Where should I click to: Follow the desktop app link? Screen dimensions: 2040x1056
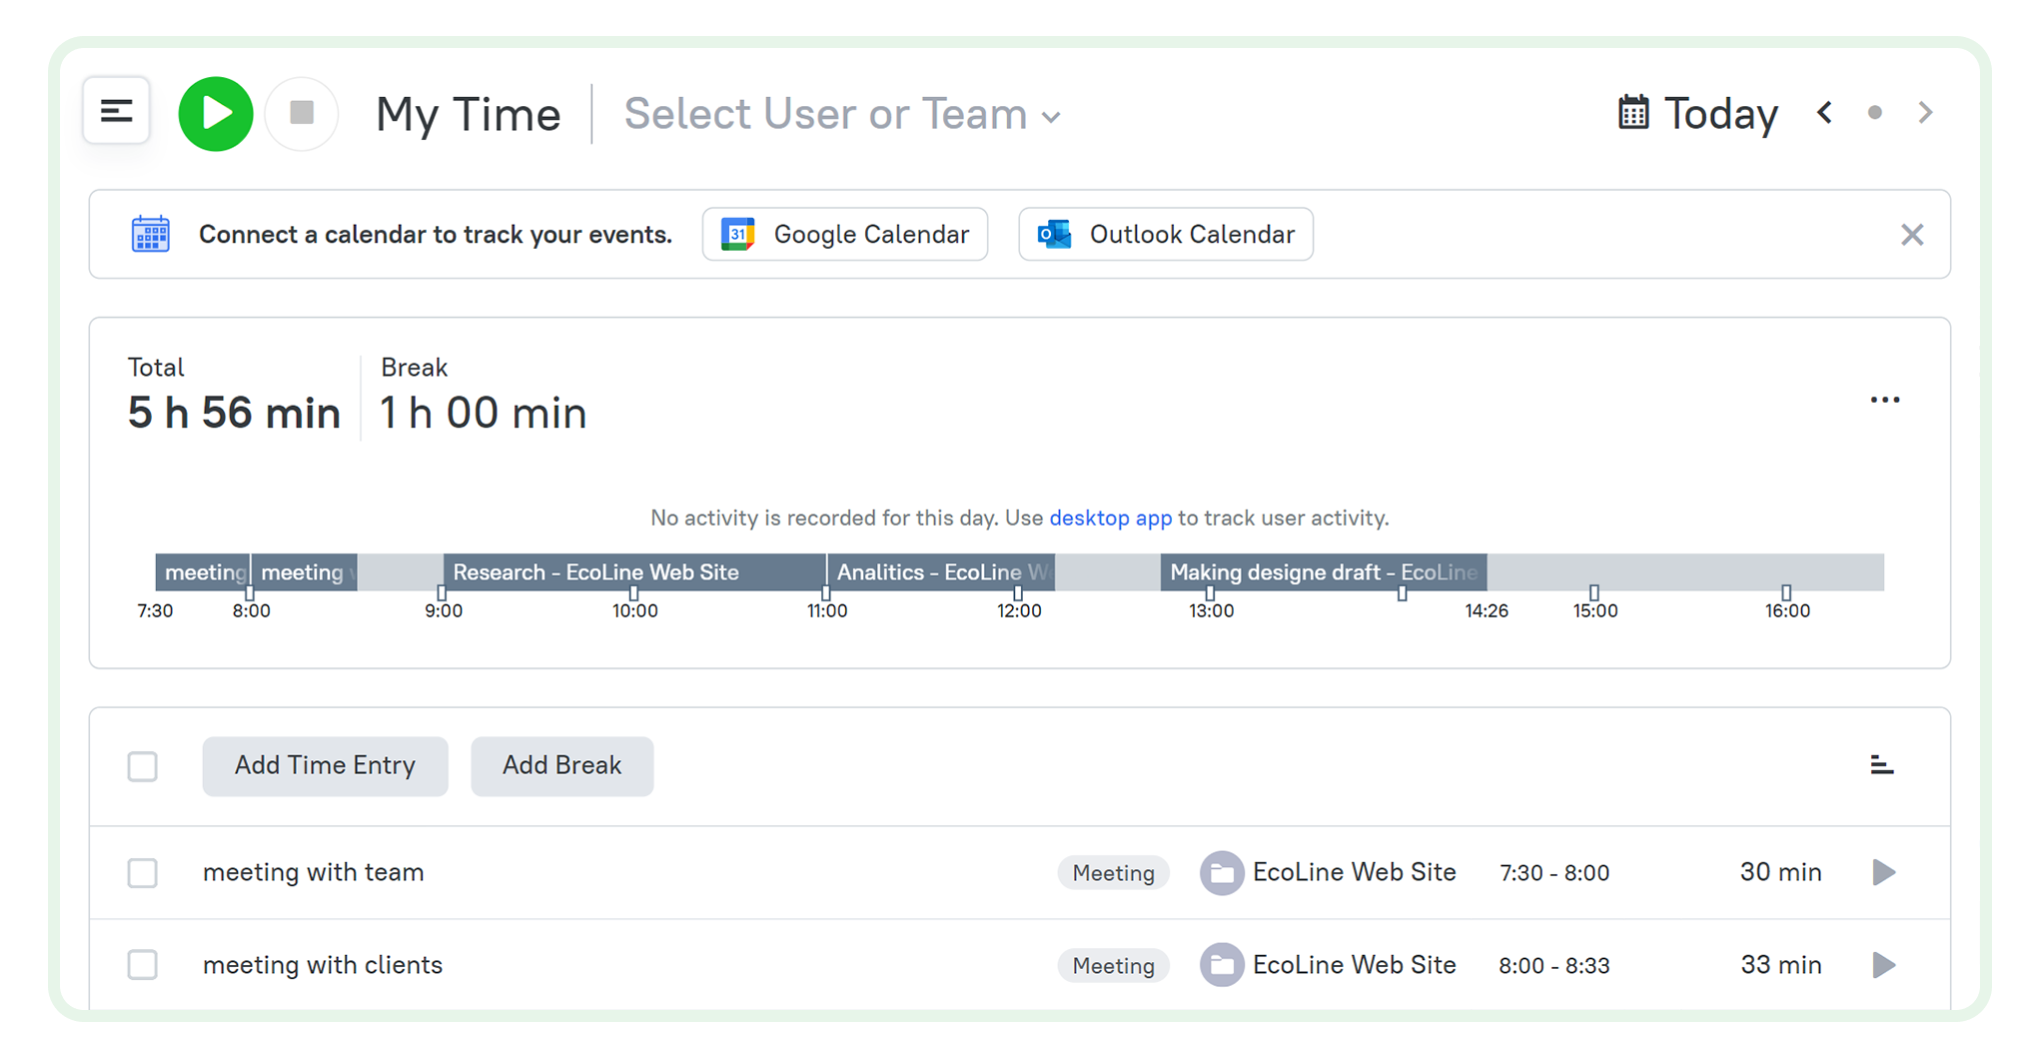1110,518
